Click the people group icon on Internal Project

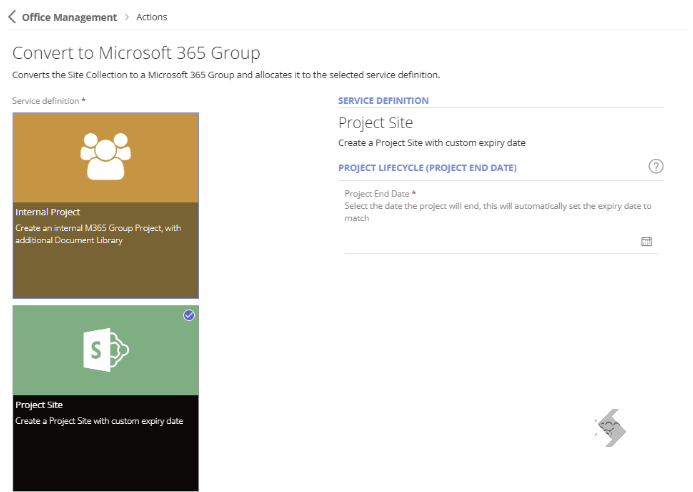click(106, 156)
